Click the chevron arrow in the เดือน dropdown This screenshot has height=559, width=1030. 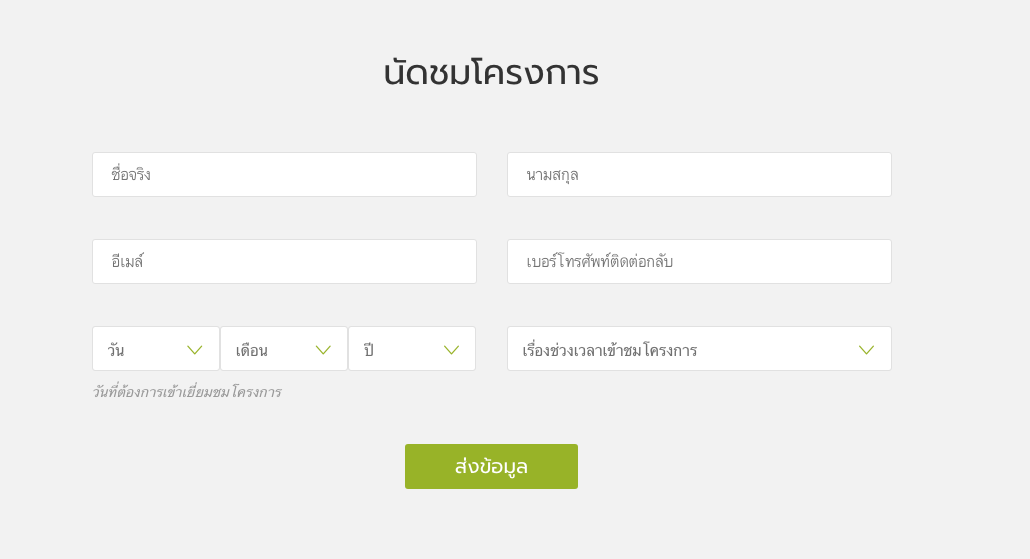(323, 350)
